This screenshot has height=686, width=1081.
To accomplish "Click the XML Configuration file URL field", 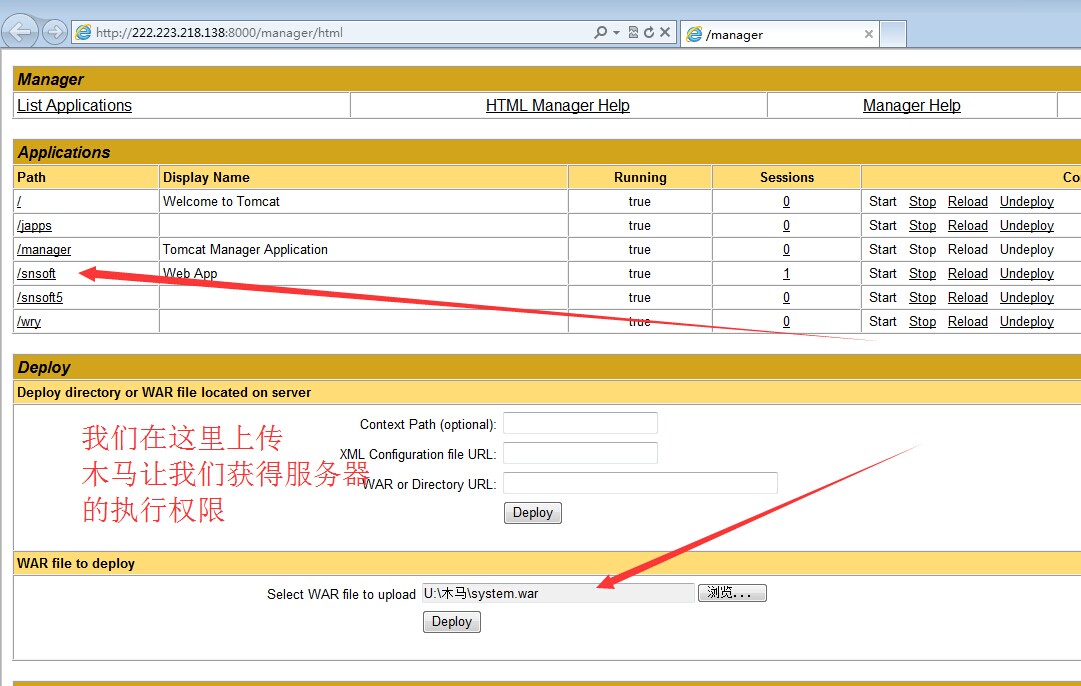I will (580, 453).
